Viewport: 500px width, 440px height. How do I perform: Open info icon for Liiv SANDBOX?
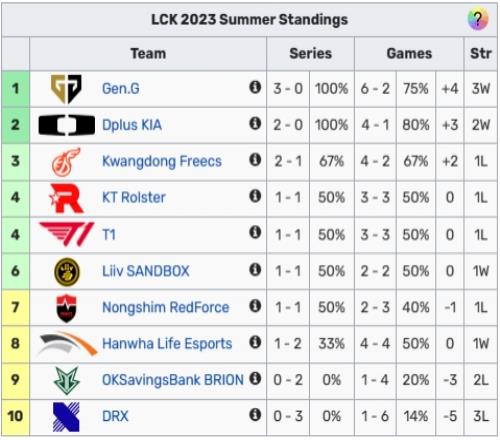255,269
